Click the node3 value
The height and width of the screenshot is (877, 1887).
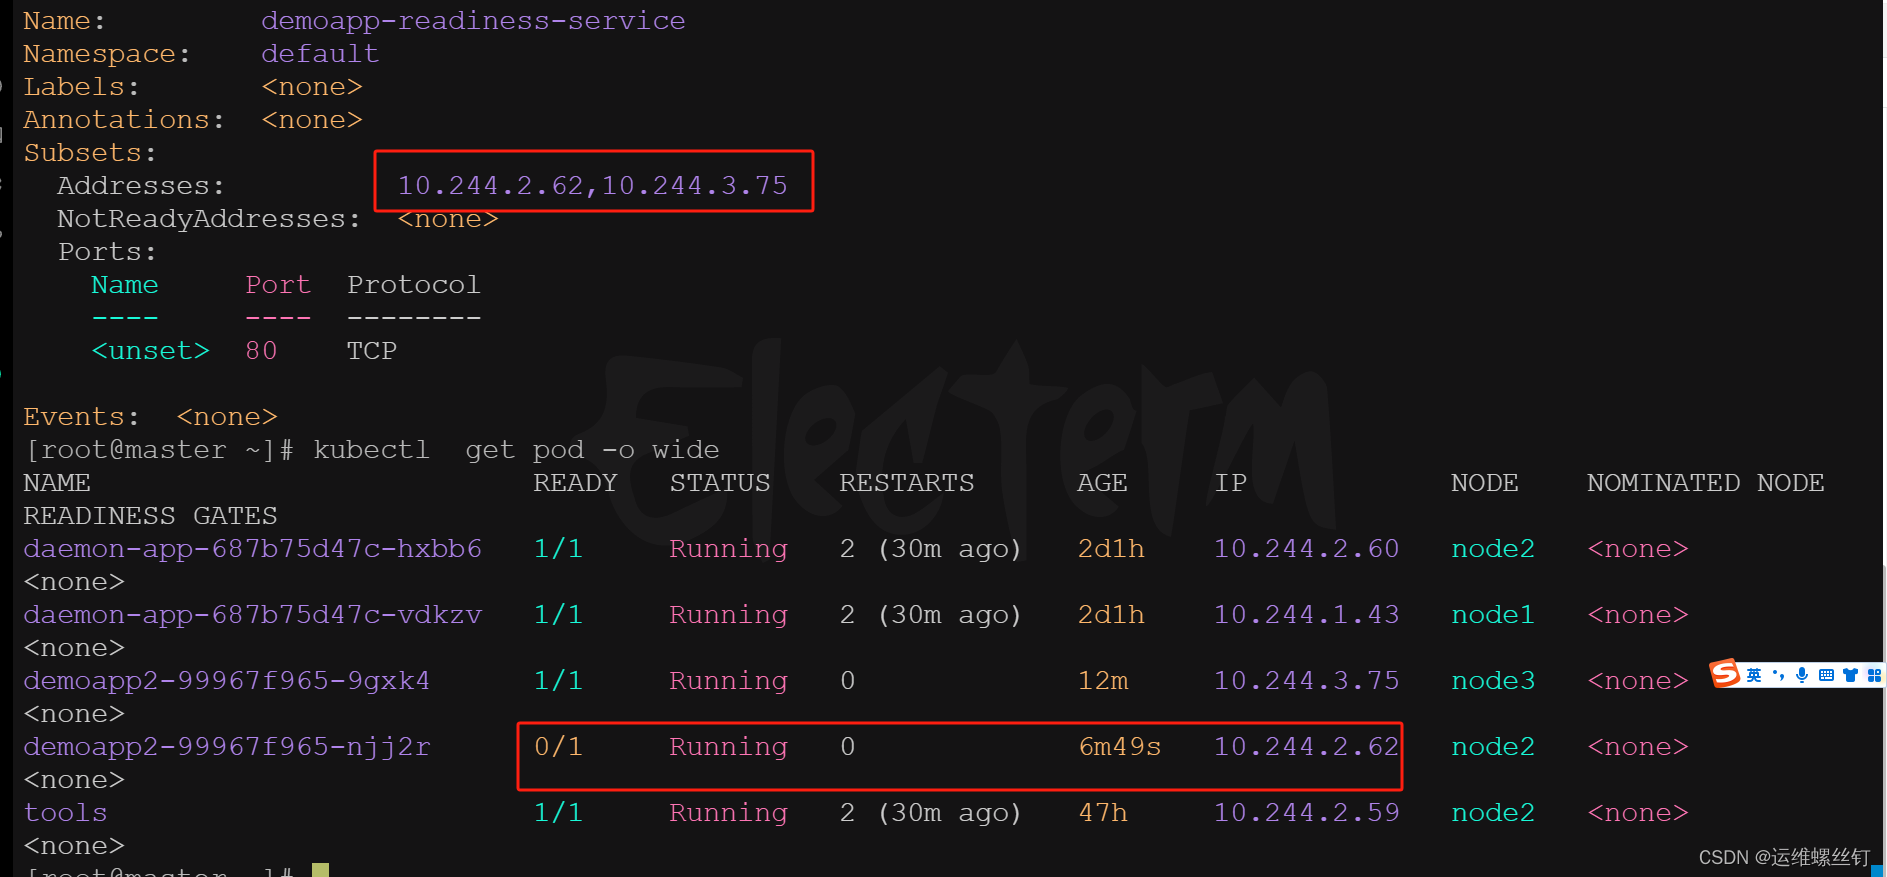click(1492, 681)
